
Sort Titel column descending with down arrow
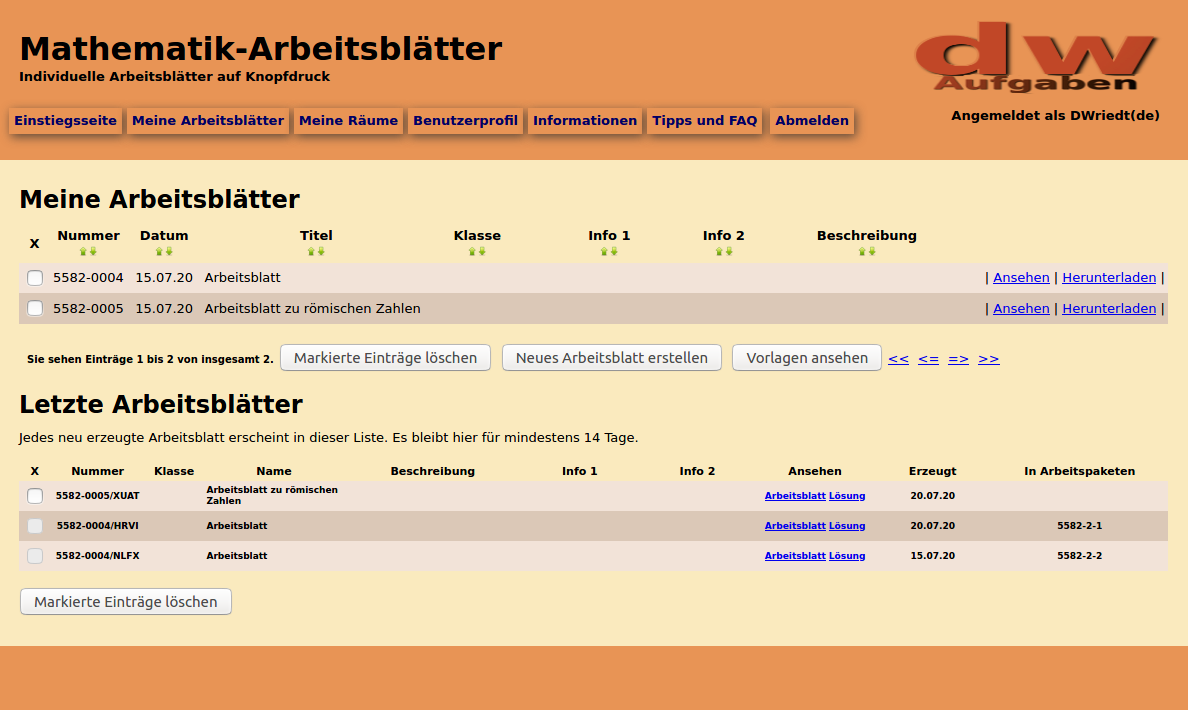[321, 252]
